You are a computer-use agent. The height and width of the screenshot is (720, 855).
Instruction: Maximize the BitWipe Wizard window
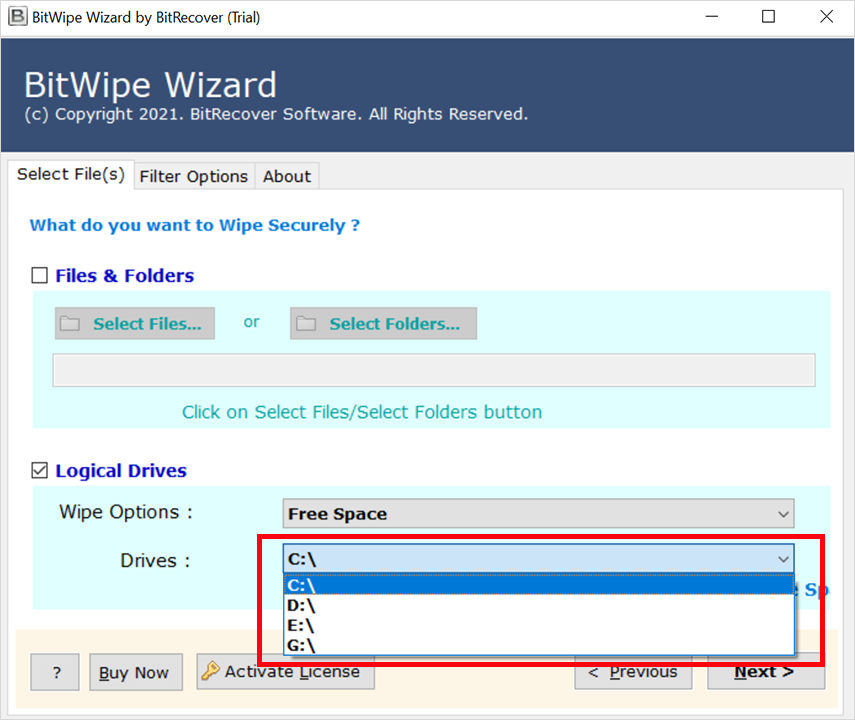tap(768, 16)
